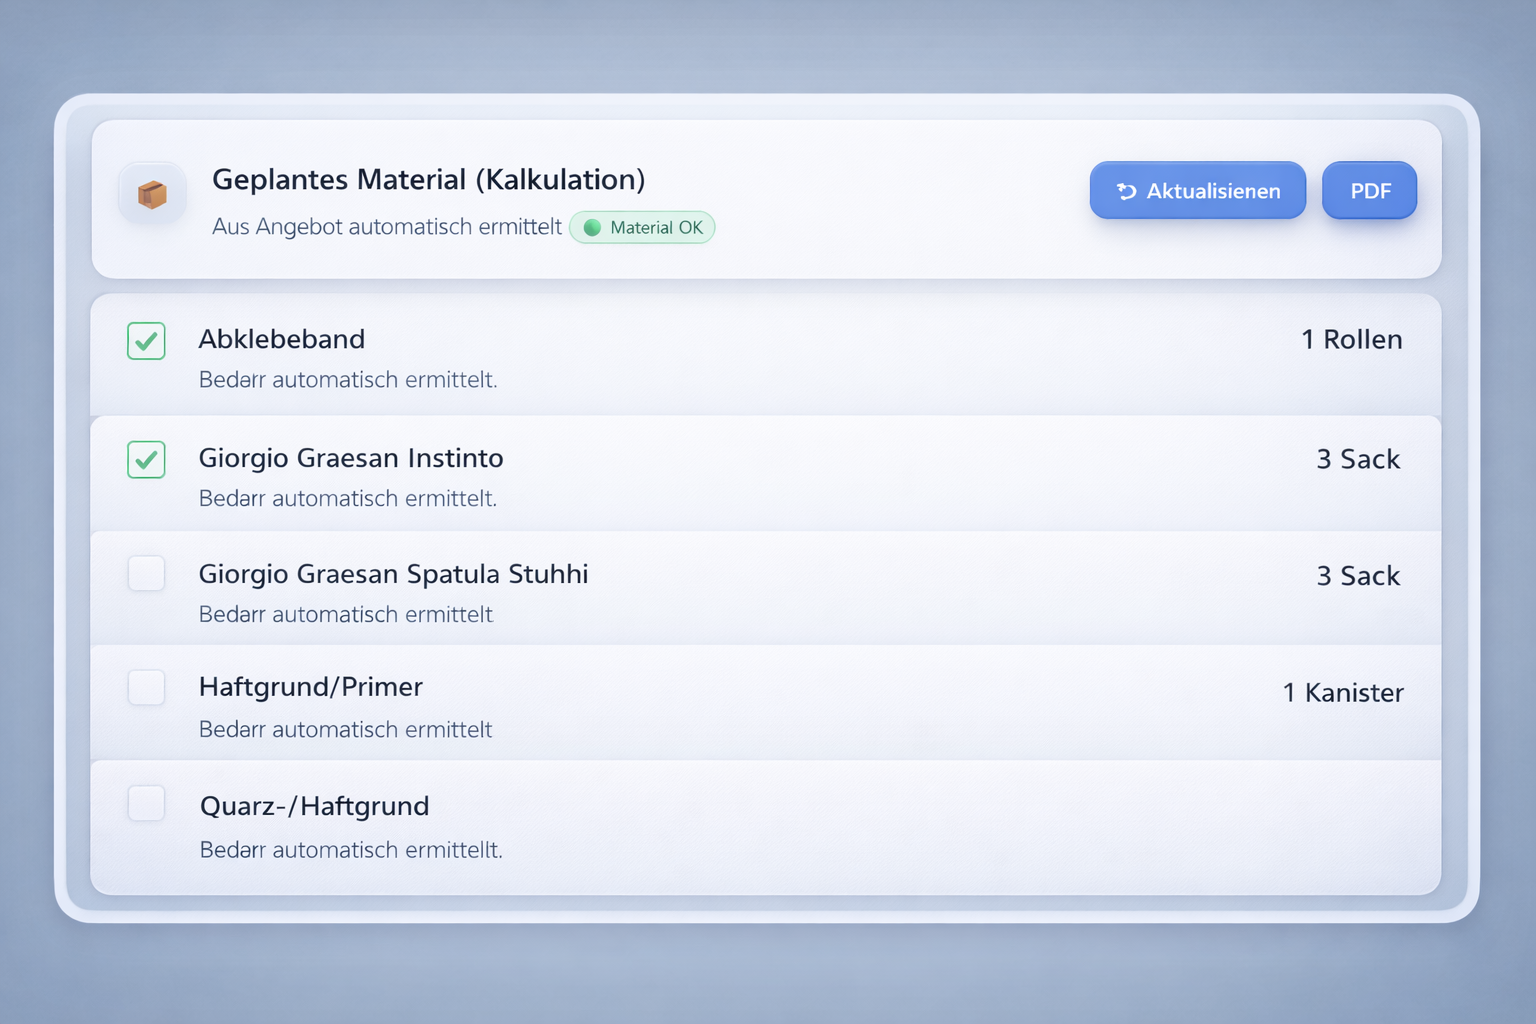The height and width of the screenshot is (1024, 1536).
Task: Check the Giorgio Graesan Spatula Stuhhi checkbox
Action: click(x=146, y=574)
